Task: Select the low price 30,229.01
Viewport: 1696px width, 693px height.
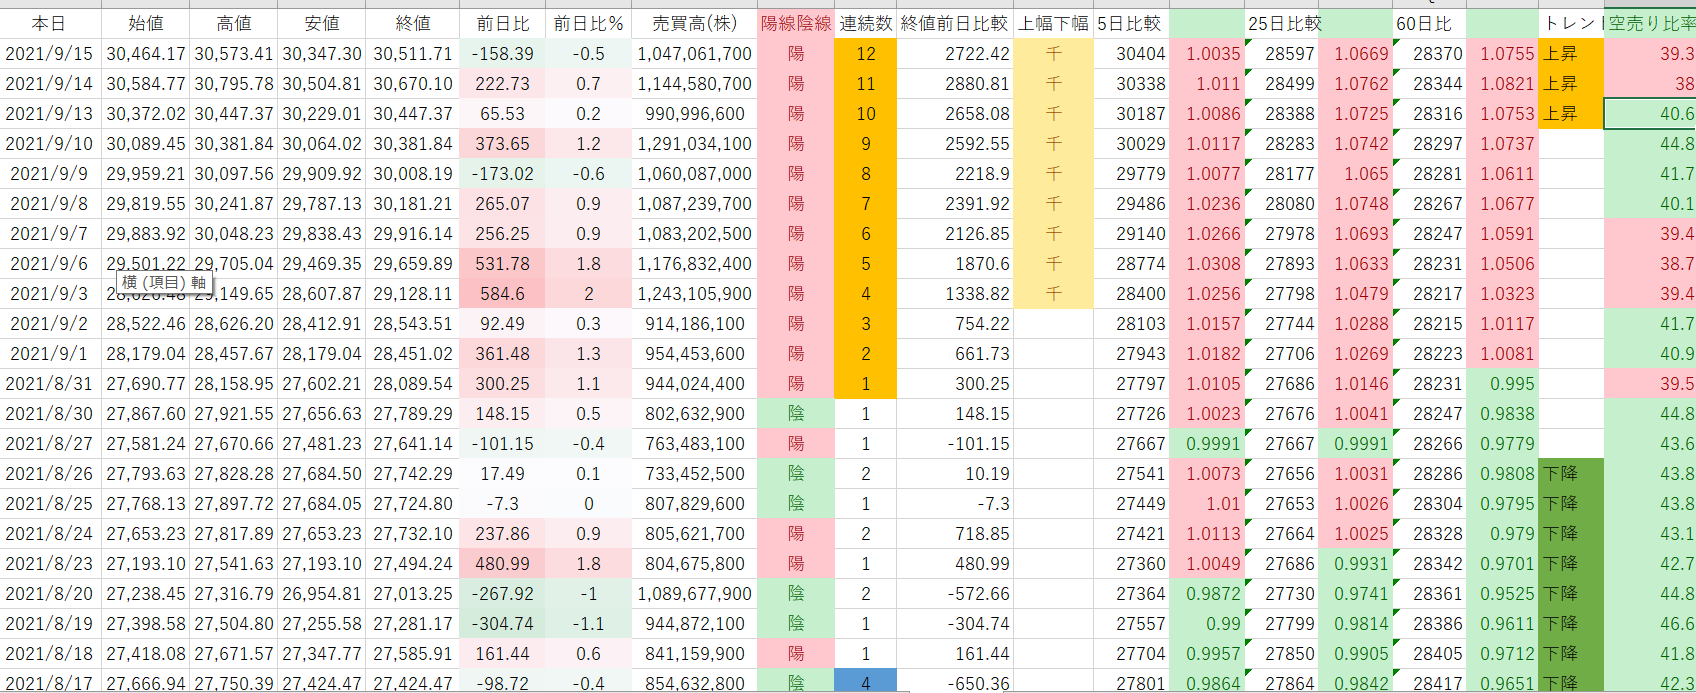Action: 321,113
